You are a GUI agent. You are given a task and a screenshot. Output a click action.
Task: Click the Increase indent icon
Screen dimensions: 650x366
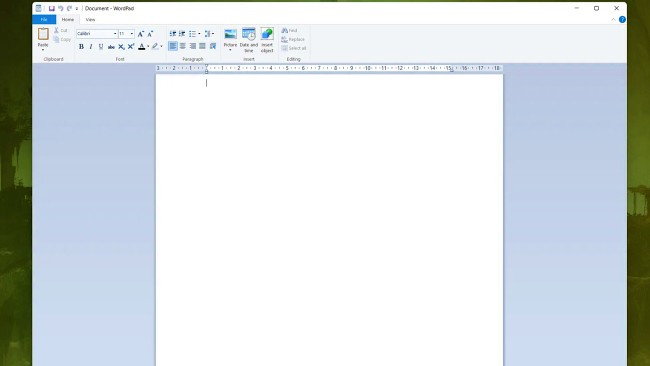pyautogui.click(x=182, y=34)
